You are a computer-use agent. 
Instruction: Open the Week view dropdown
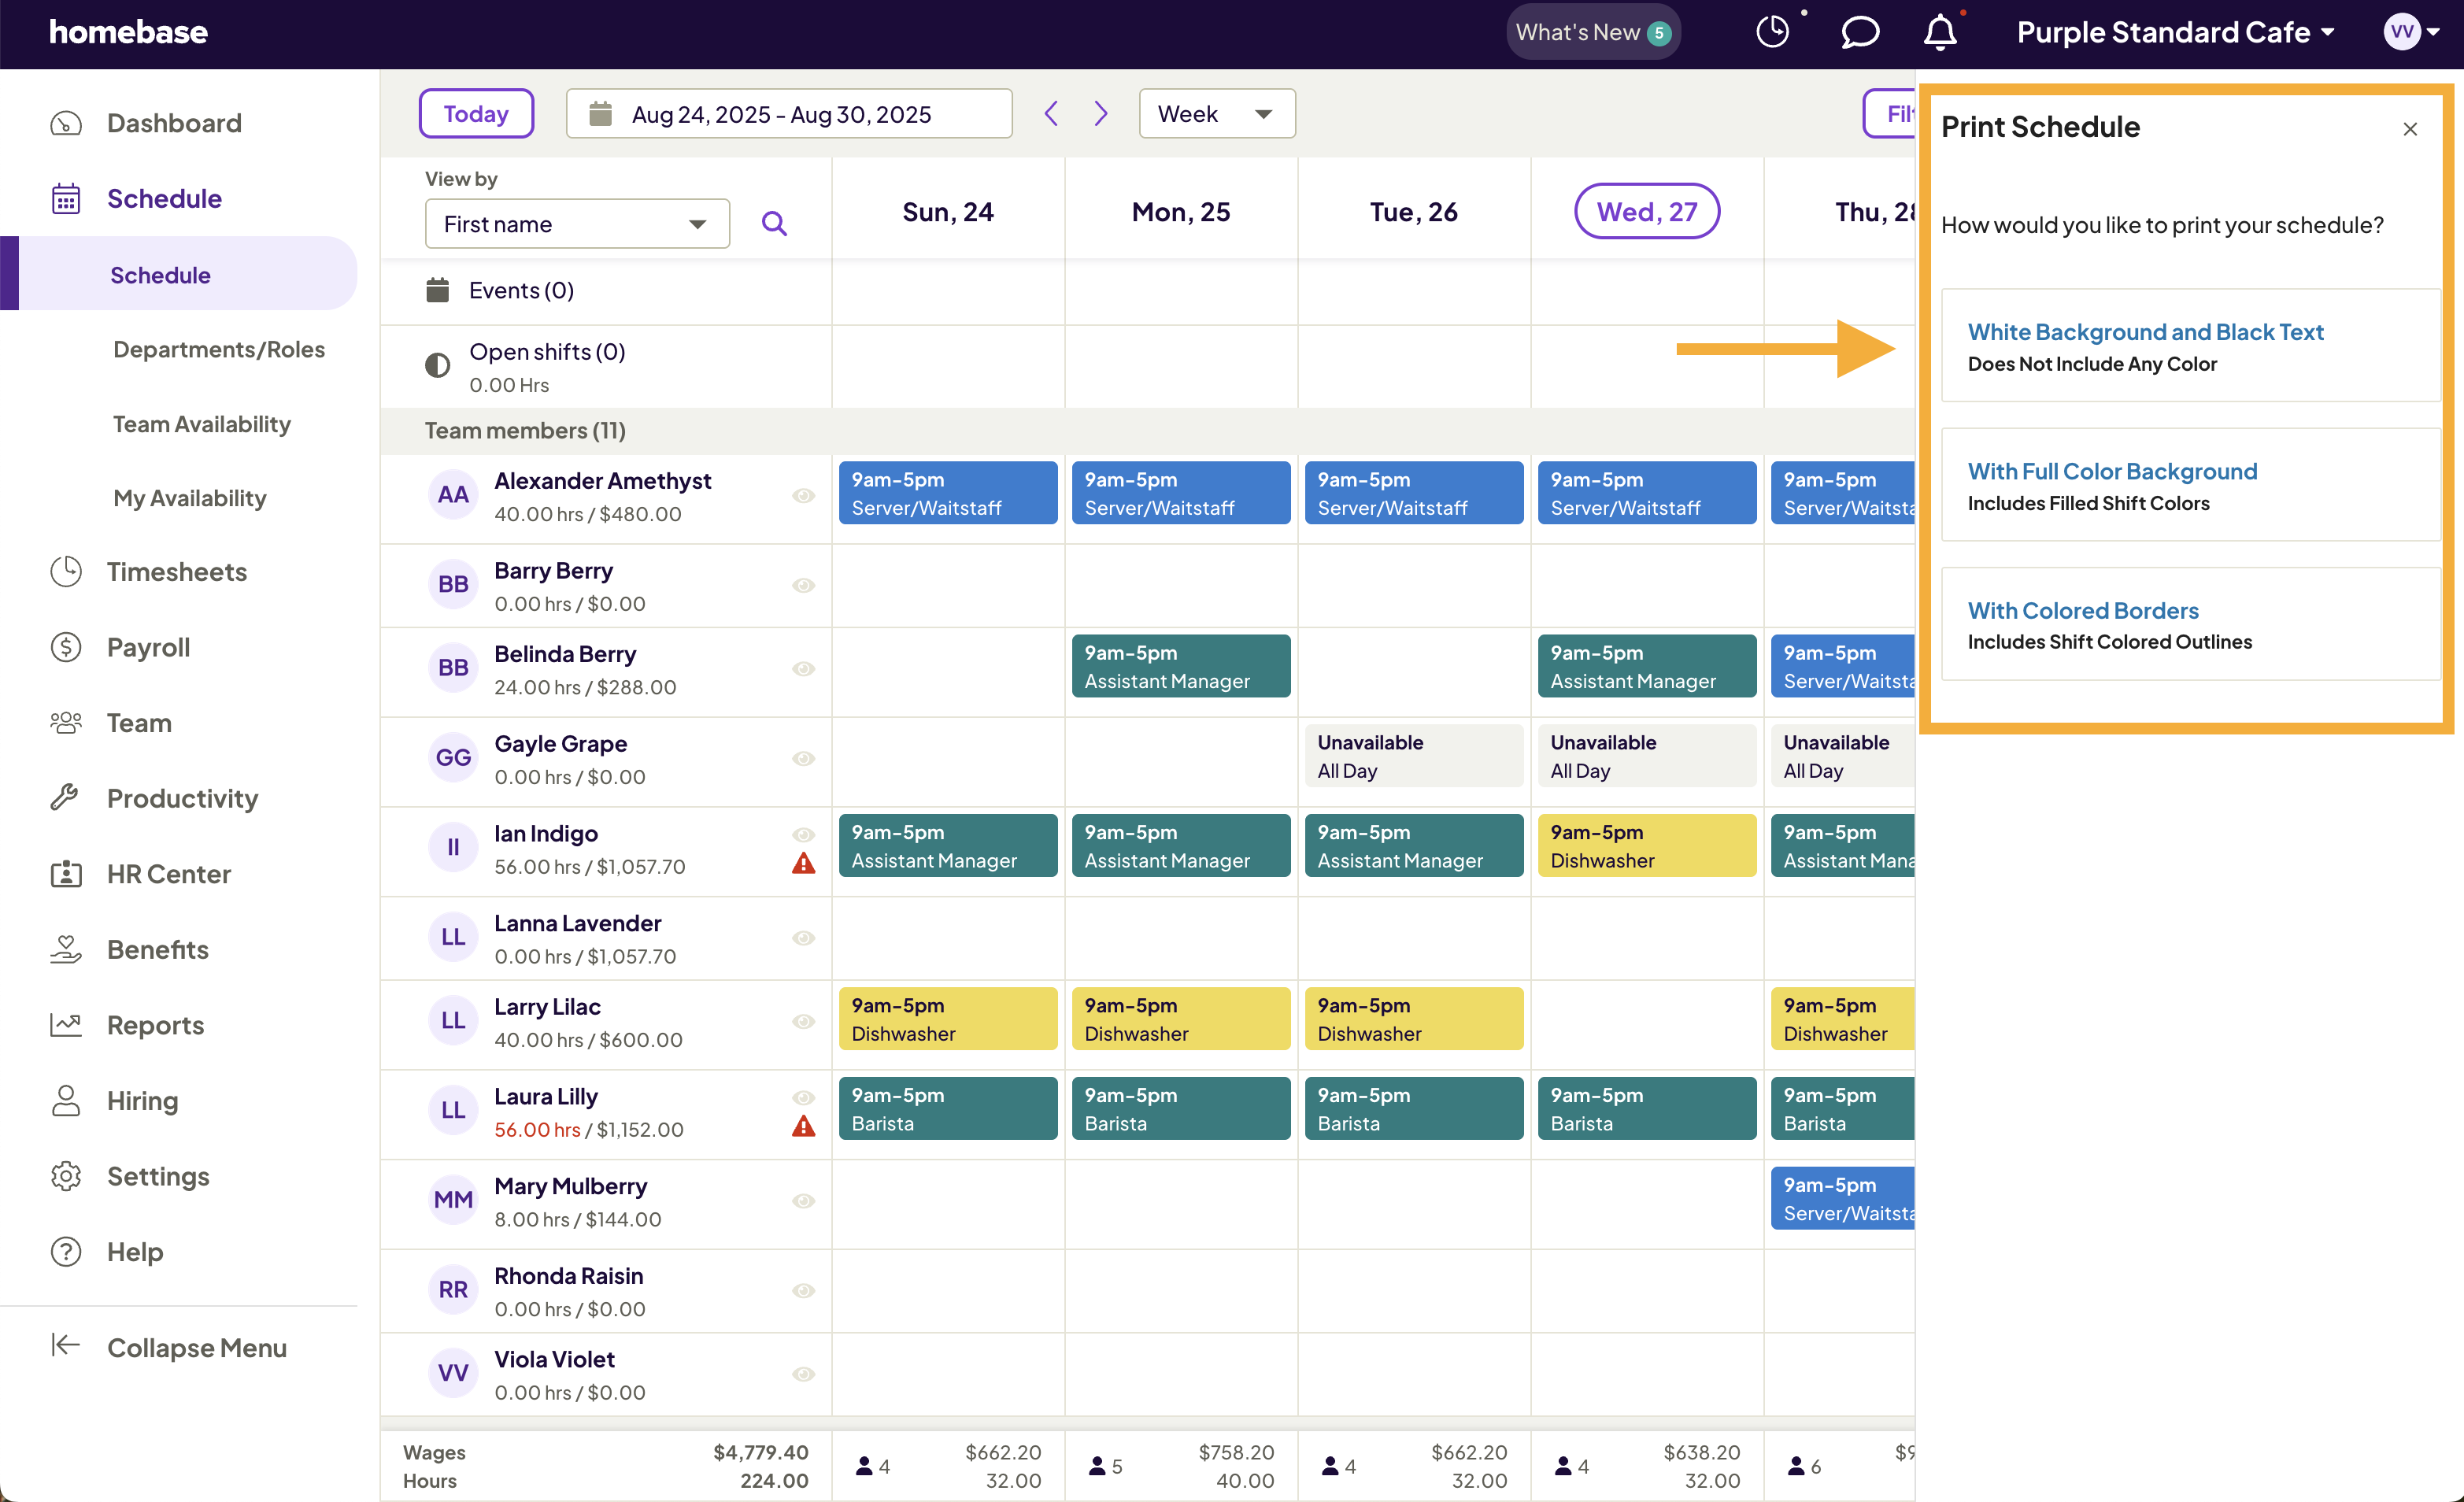pos(1216,113)
